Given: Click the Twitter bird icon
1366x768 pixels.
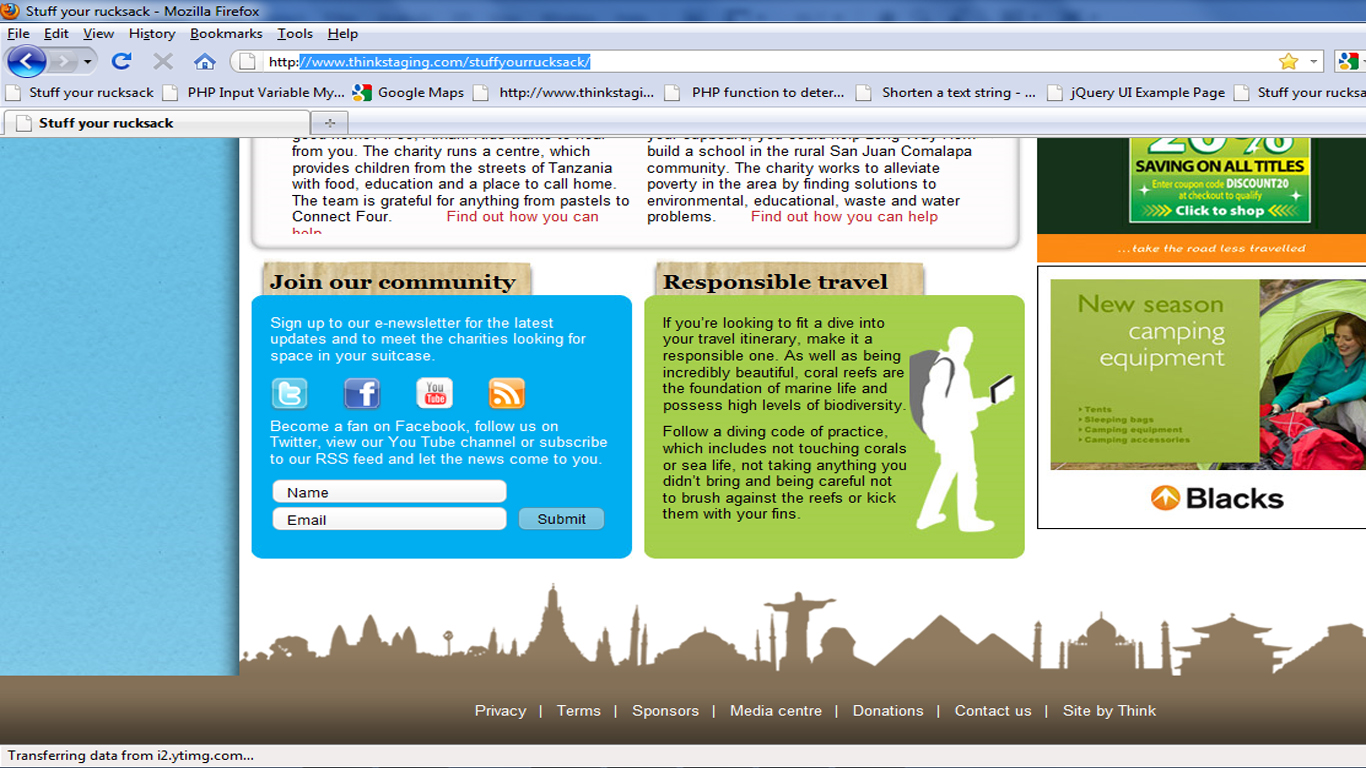Looking at the screenshot, I should 290,393.
